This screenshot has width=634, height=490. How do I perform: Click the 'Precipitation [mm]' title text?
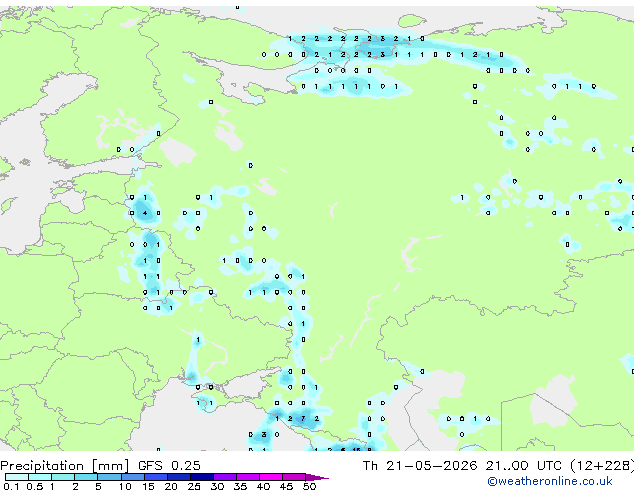65,466
